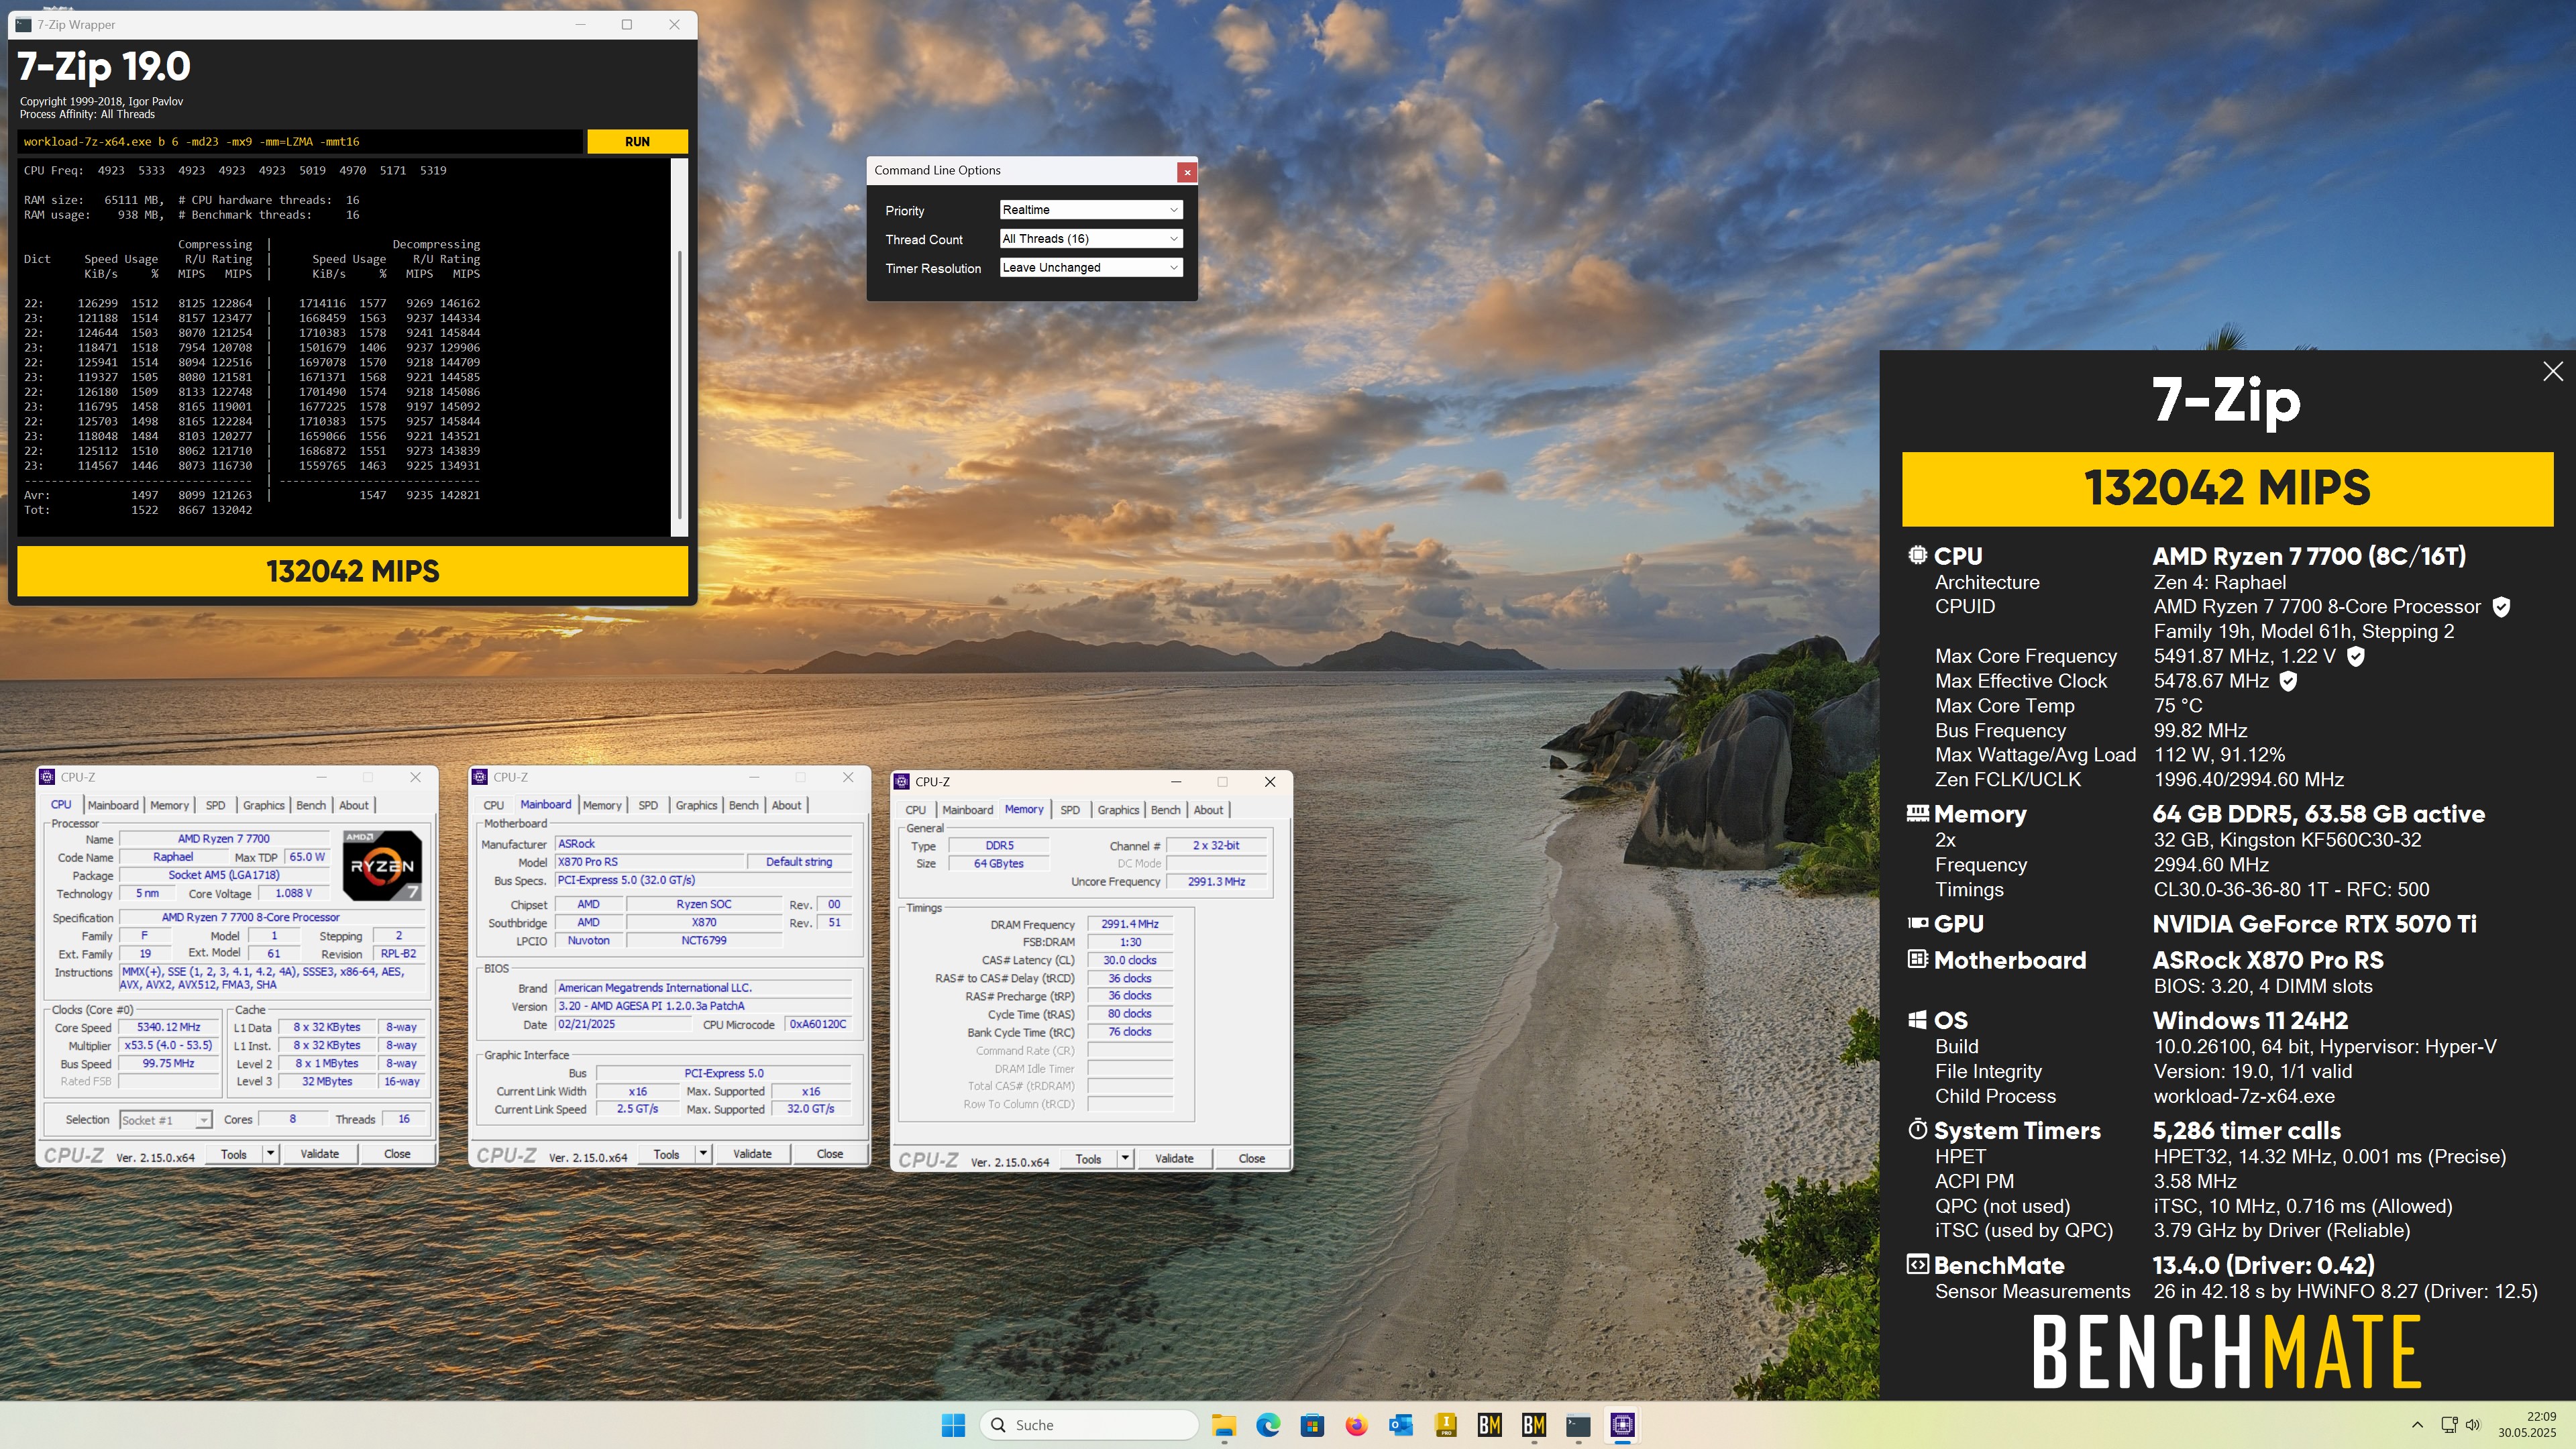Click the Memory section icon in BenchMate
Screen dimensions: 2576x1449
(x=1918, y=814)
